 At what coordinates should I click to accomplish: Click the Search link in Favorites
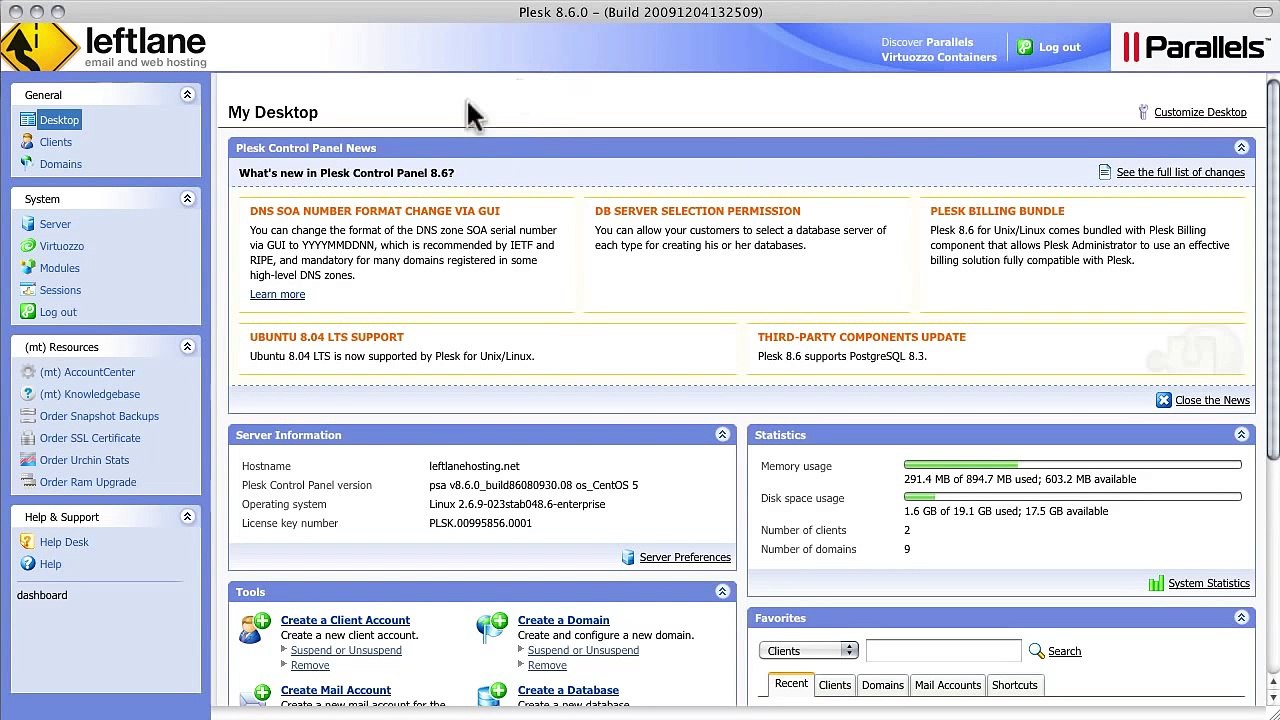(x=1064, y=651)
